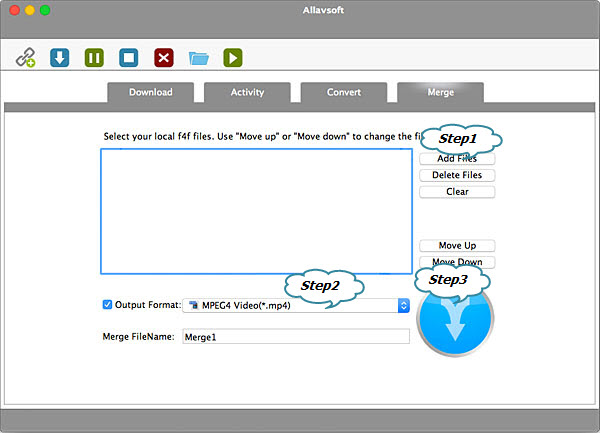Go to the Convert tab
Image resolution: width=600 pixels, height=433 pixels.
point(344,92)
